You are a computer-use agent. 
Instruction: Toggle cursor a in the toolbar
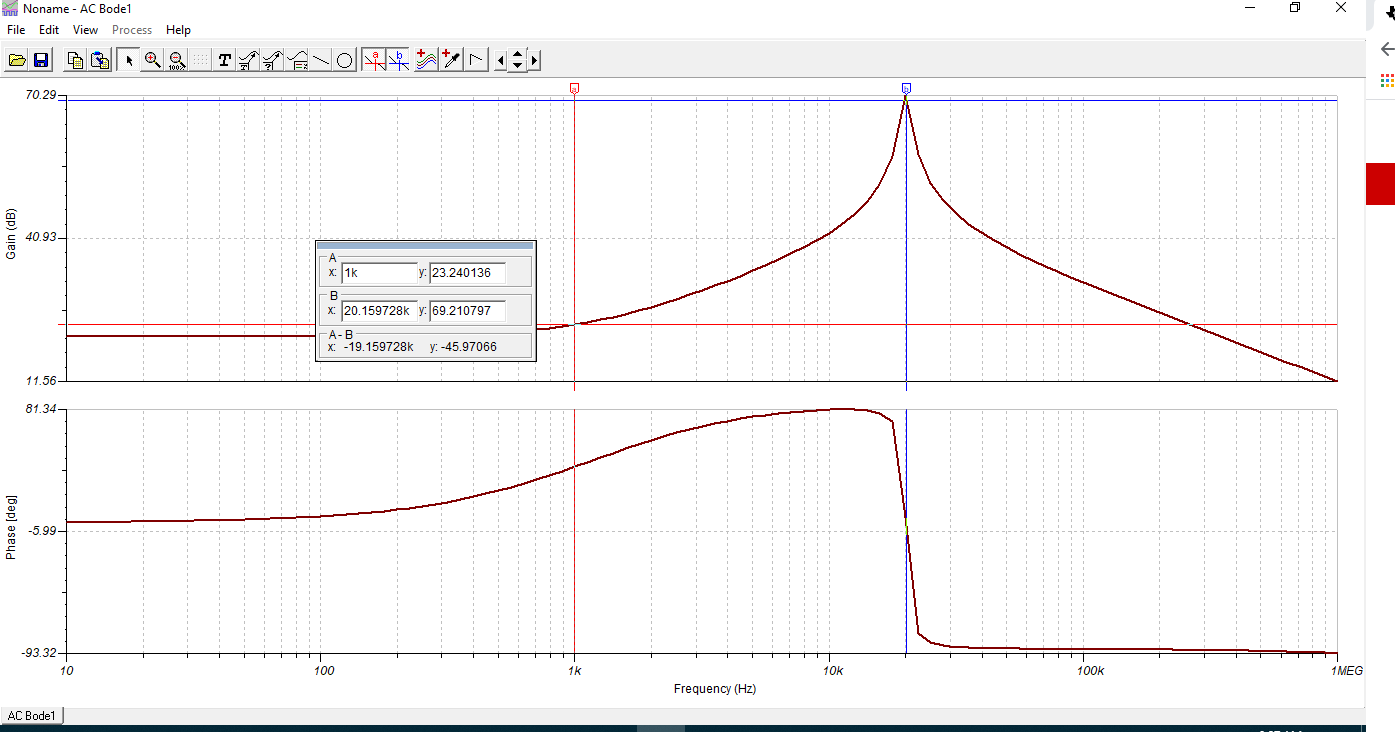(x=375, y=60)
